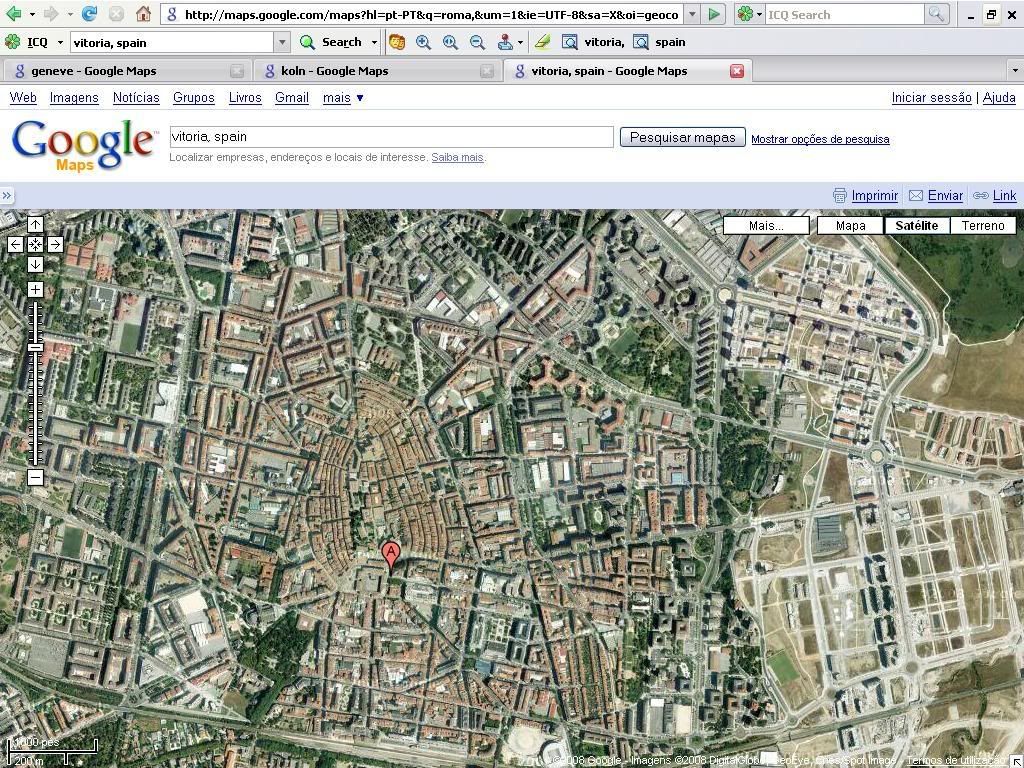Click the Pesquisar mapas button
Viewport: 1024px width, 768px height.
pyautogui.click(x=682, y=138)
